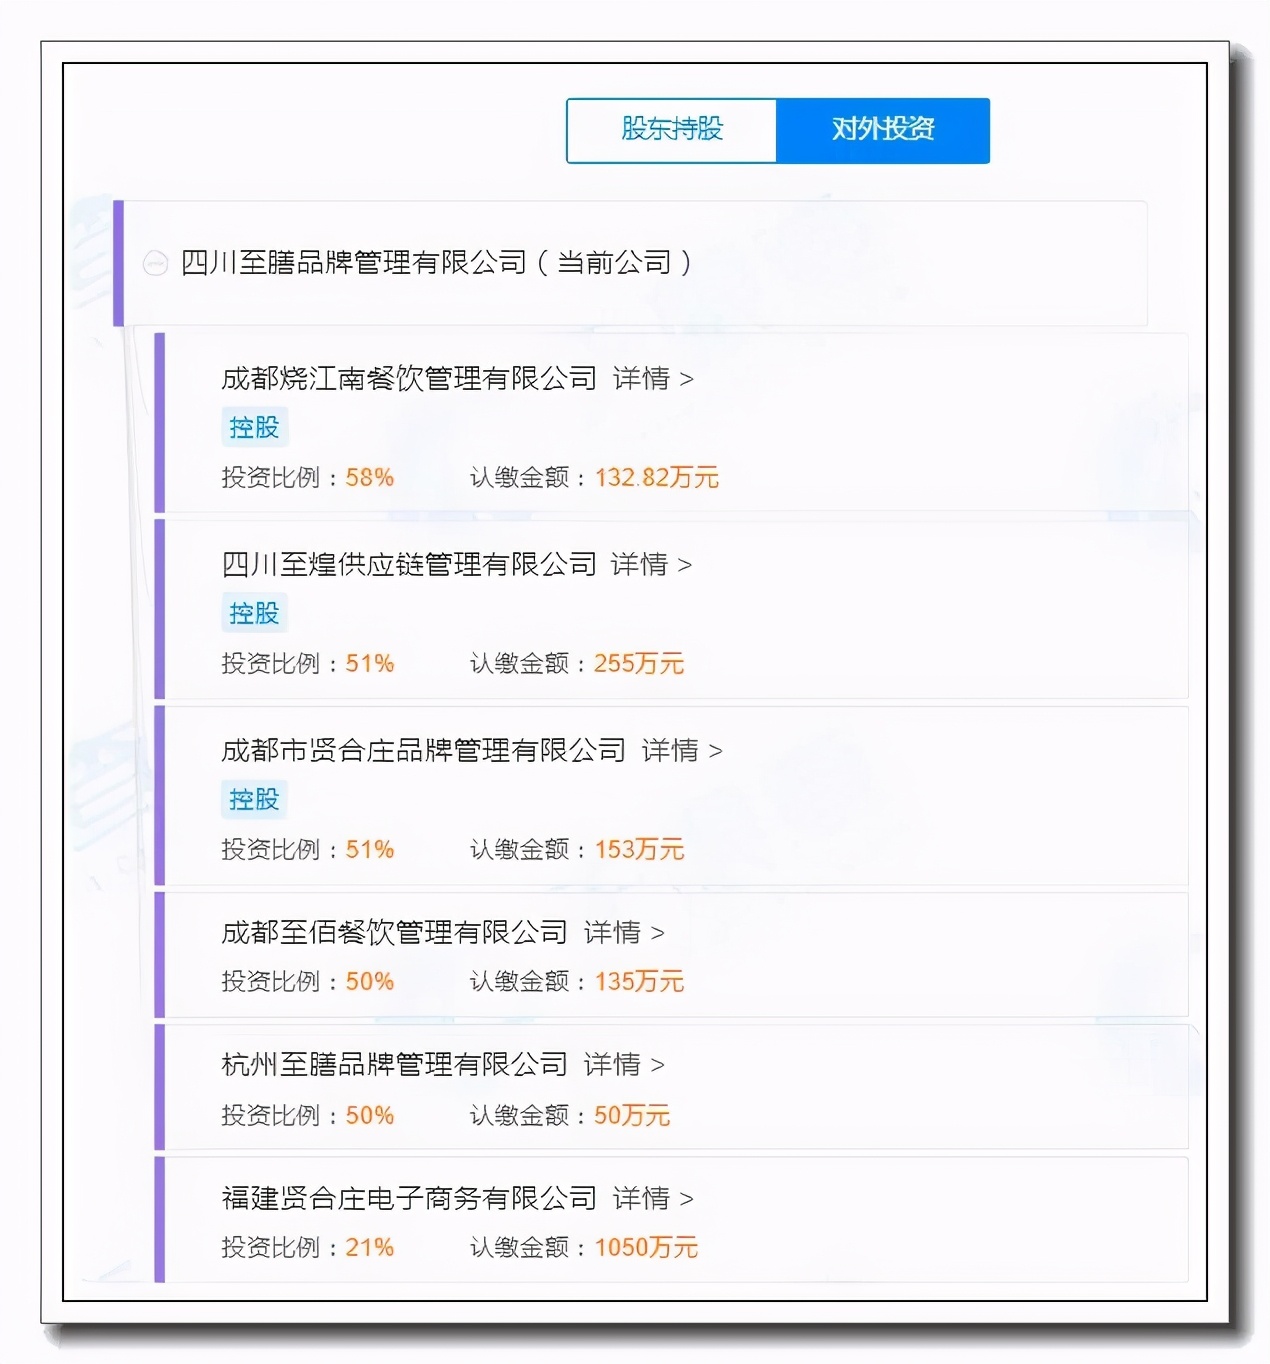Click the 132.82万元 subscribed amount
Viewport: 1270px width, 1364px height.
point(657,478)
